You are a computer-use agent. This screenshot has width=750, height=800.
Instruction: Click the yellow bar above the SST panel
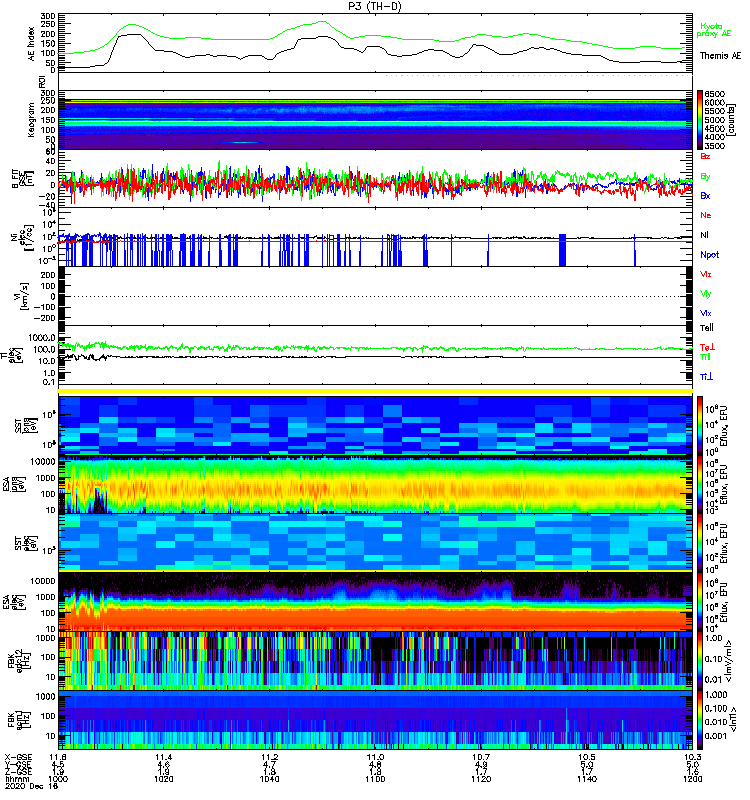coord(376,391)
